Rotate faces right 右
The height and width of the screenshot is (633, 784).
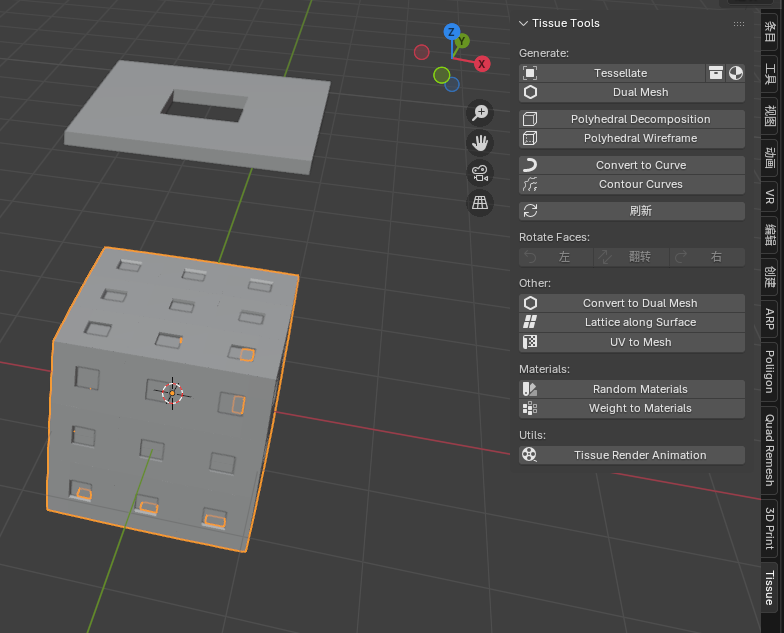[708, 257]
